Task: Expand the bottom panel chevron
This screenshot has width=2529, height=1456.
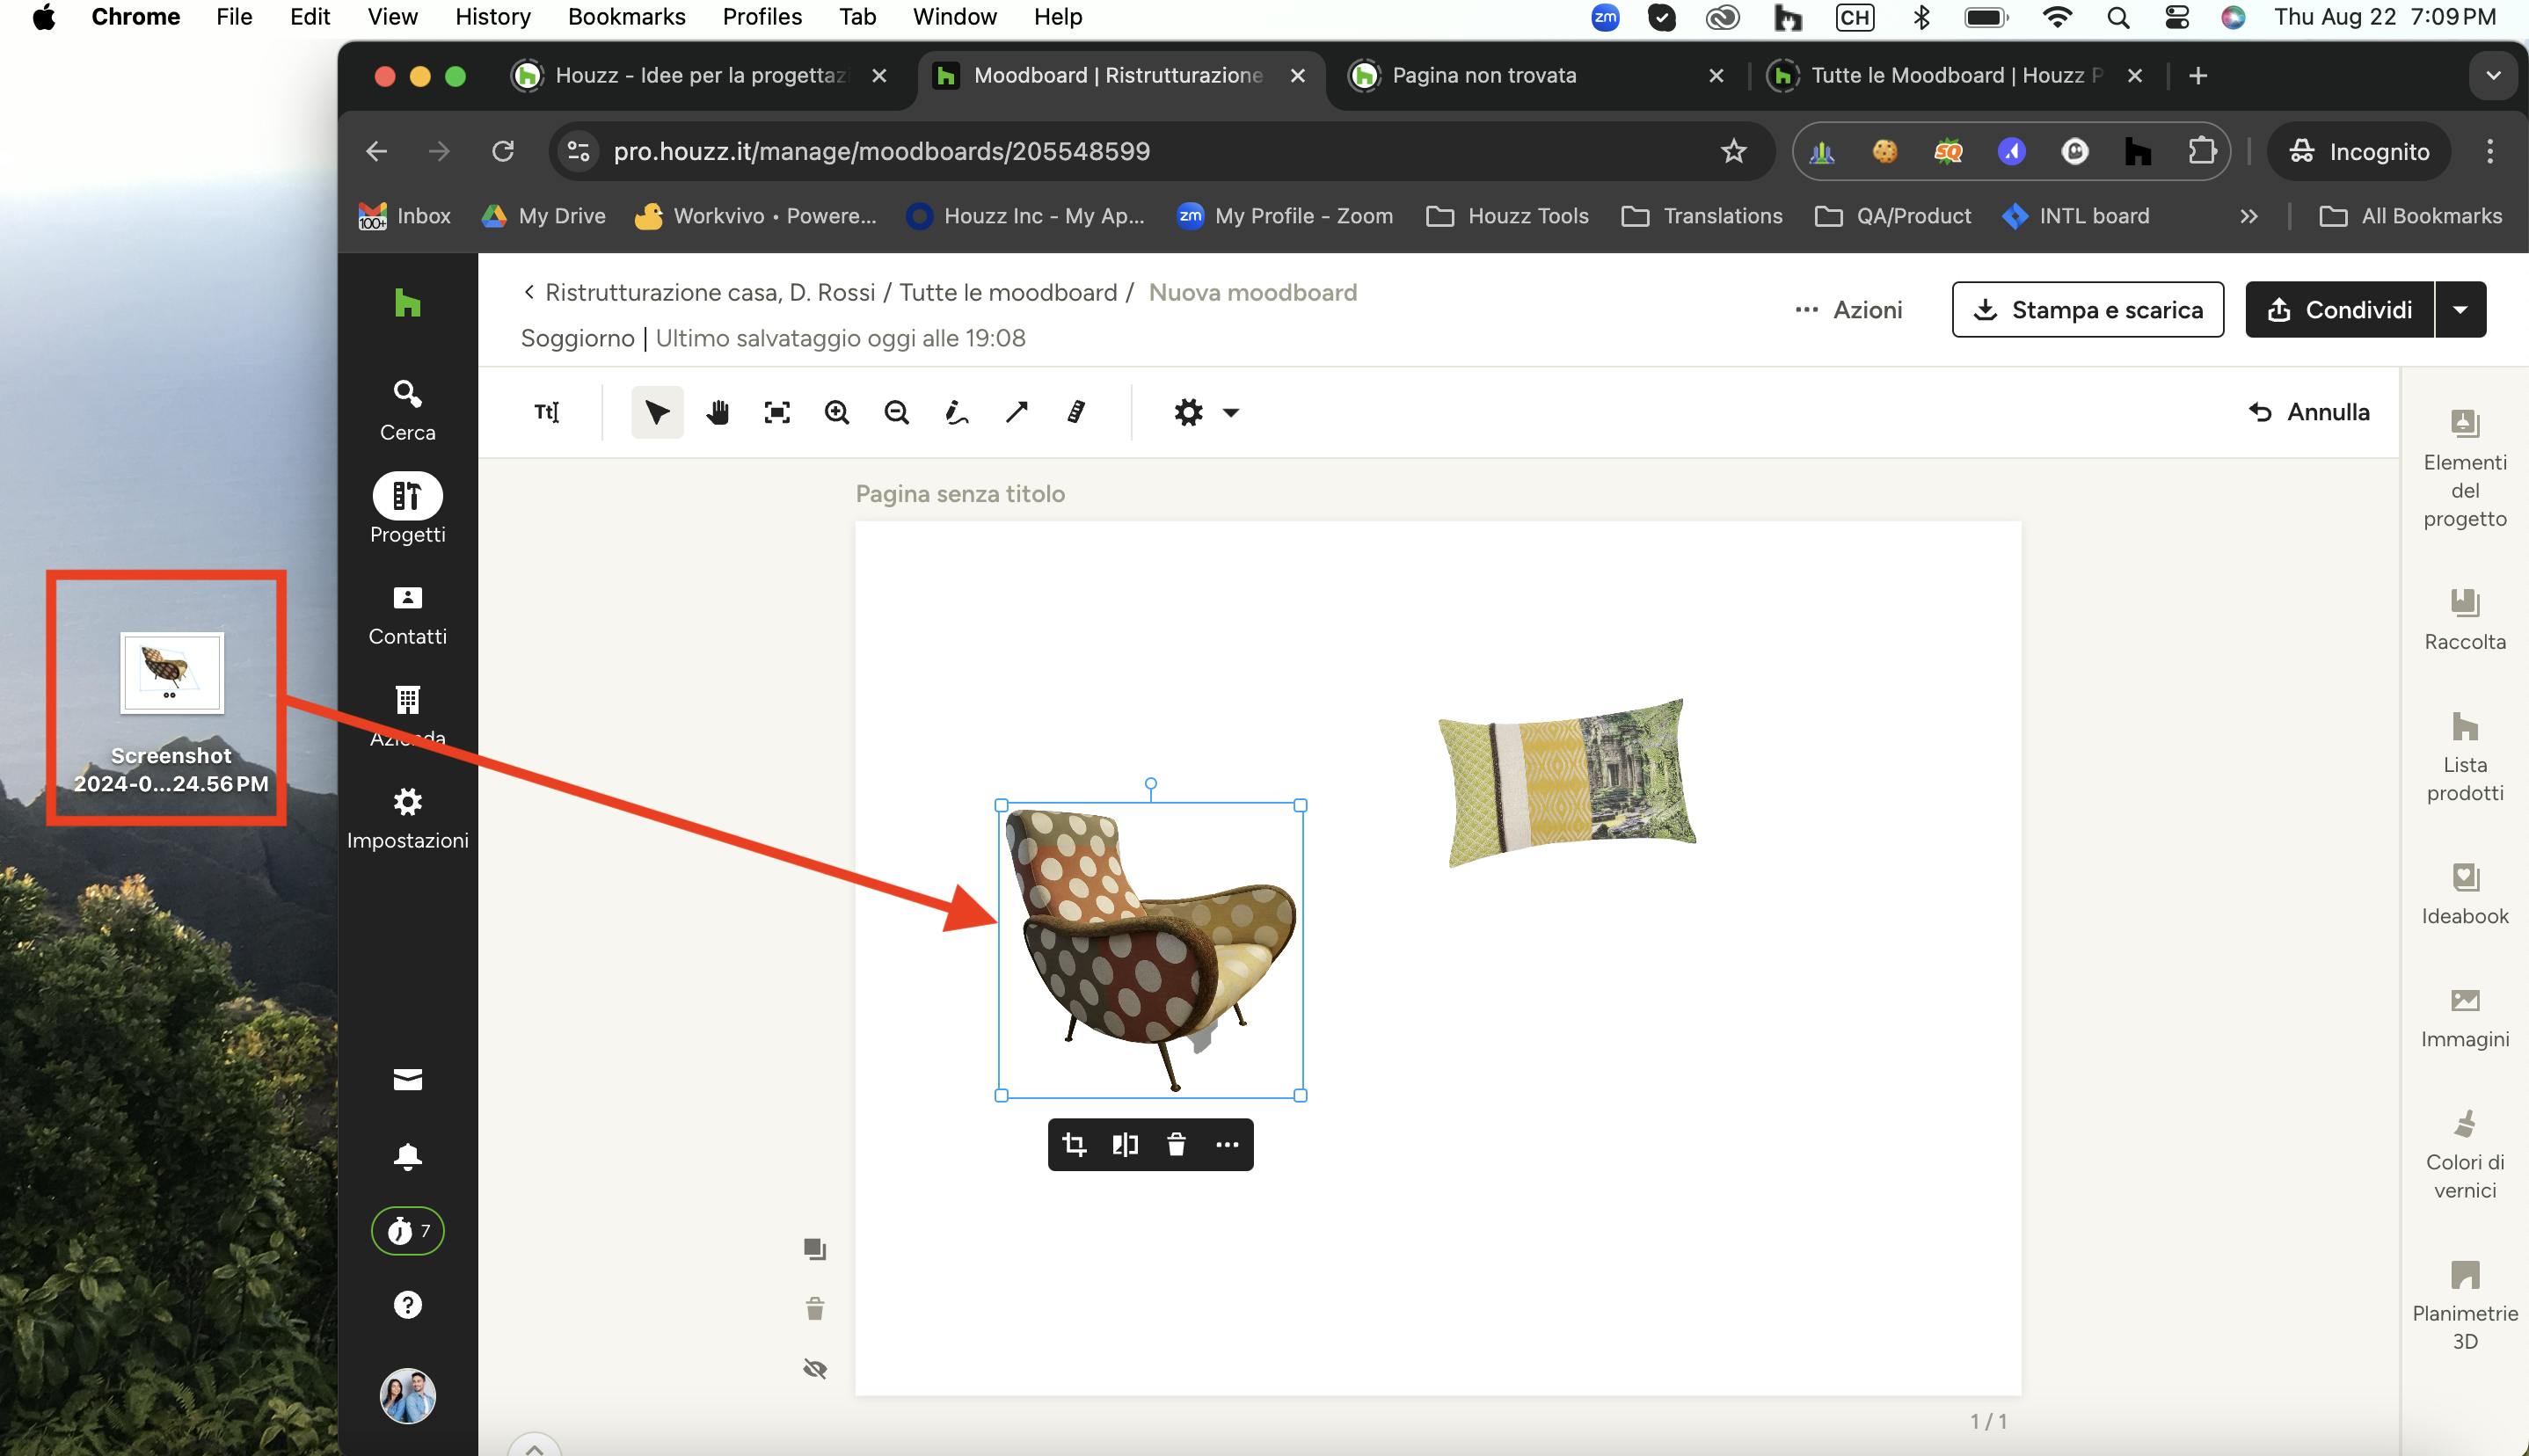Action: pos(535,1446)
